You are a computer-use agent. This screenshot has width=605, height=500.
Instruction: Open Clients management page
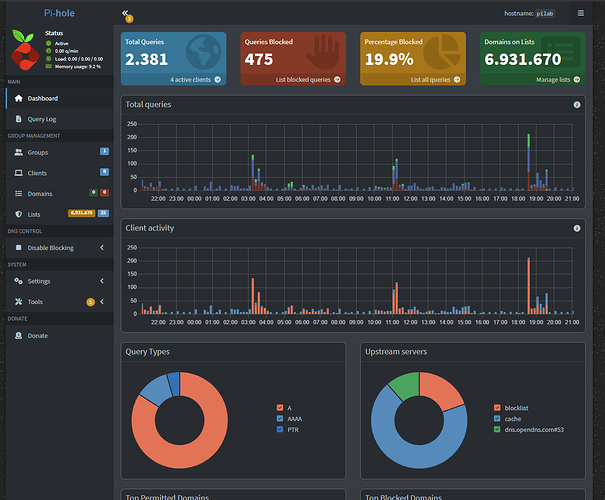[x=60, y=173]
